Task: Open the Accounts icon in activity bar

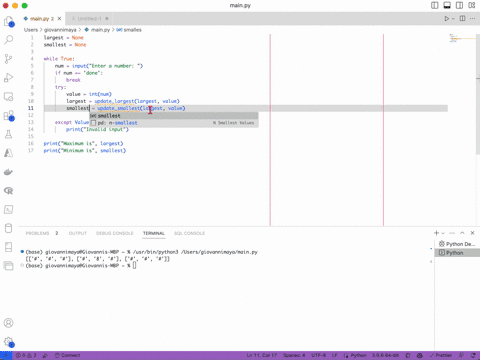Action: 9,323
